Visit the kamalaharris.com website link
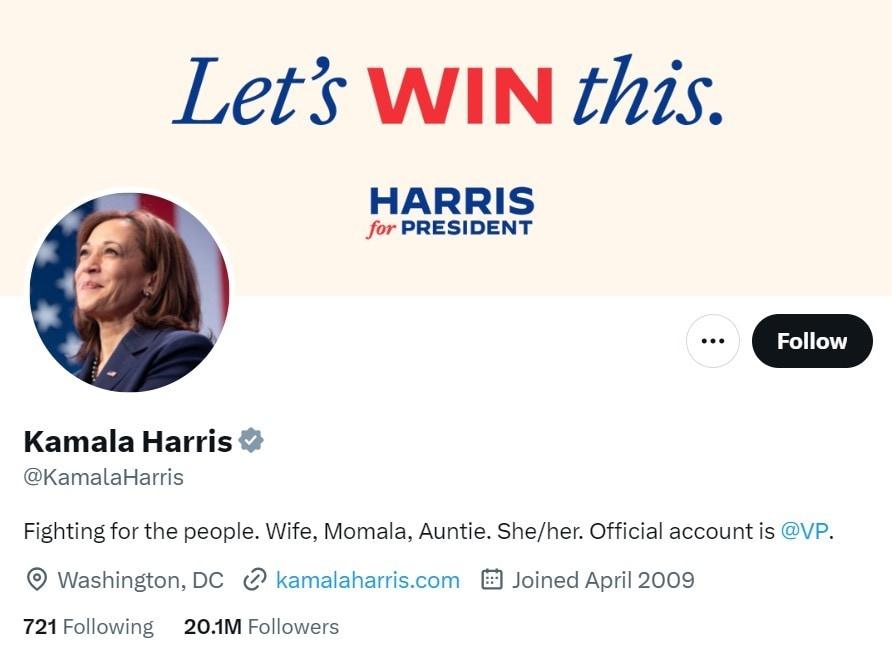The image size is (892, 652). pyautogui.click(x=367, y=580)
